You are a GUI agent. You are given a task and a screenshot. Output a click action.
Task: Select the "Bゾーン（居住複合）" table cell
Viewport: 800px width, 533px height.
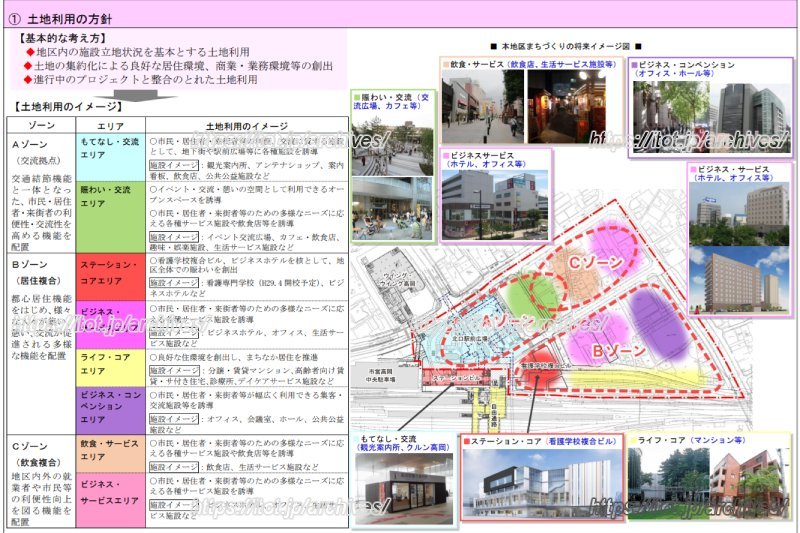point(42,344)
